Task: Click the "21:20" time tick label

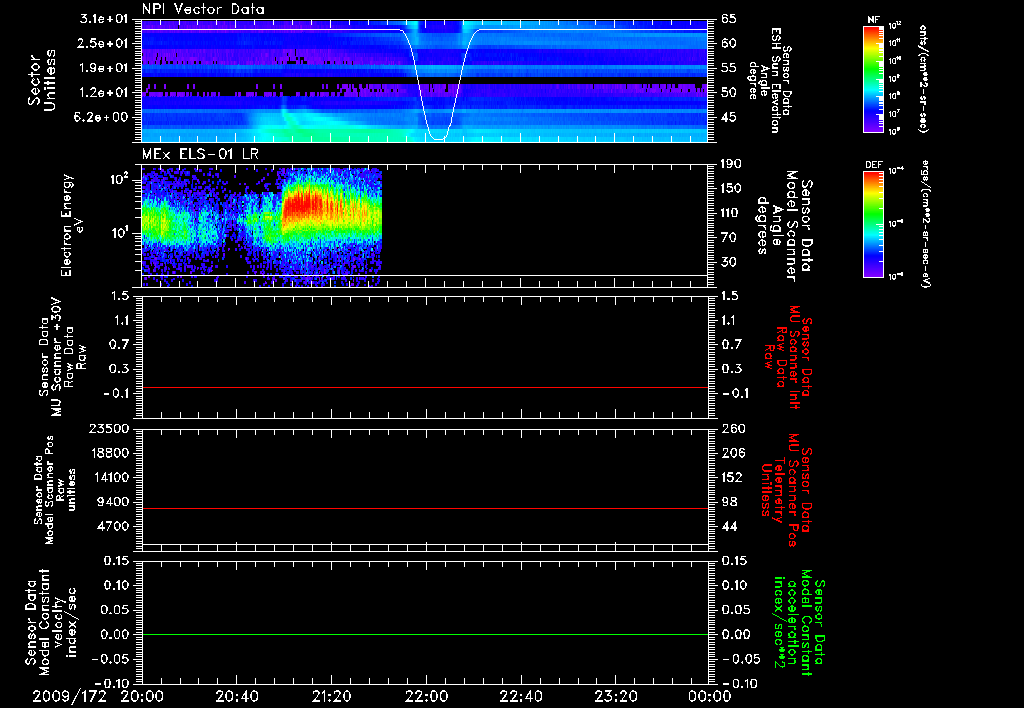Action: pos(332,696)
